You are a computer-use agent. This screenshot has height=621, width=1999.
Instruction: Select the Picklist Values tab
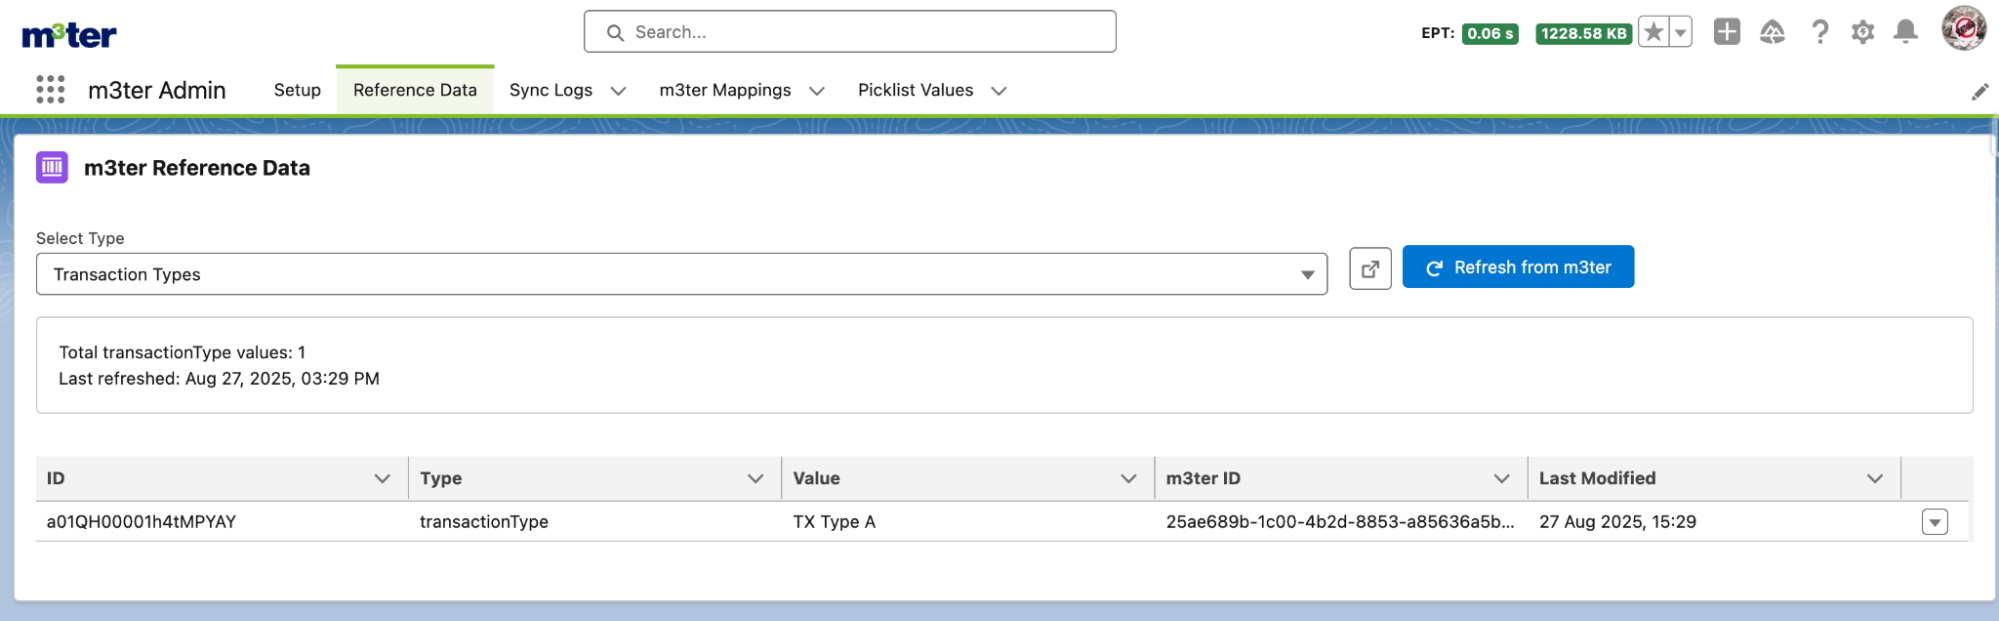[915, 90]
